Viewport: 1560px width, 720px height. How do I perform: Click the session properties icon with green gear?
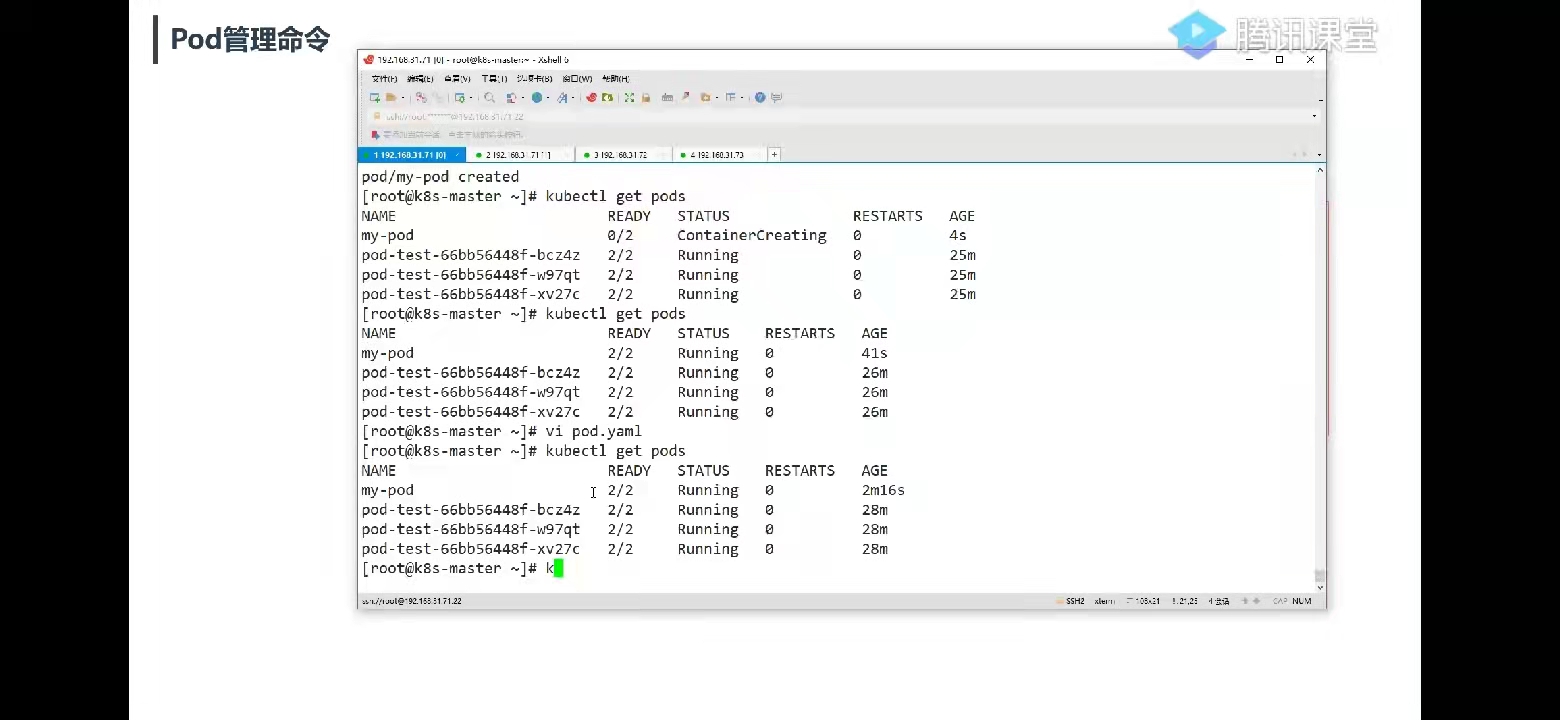[459, 98]
